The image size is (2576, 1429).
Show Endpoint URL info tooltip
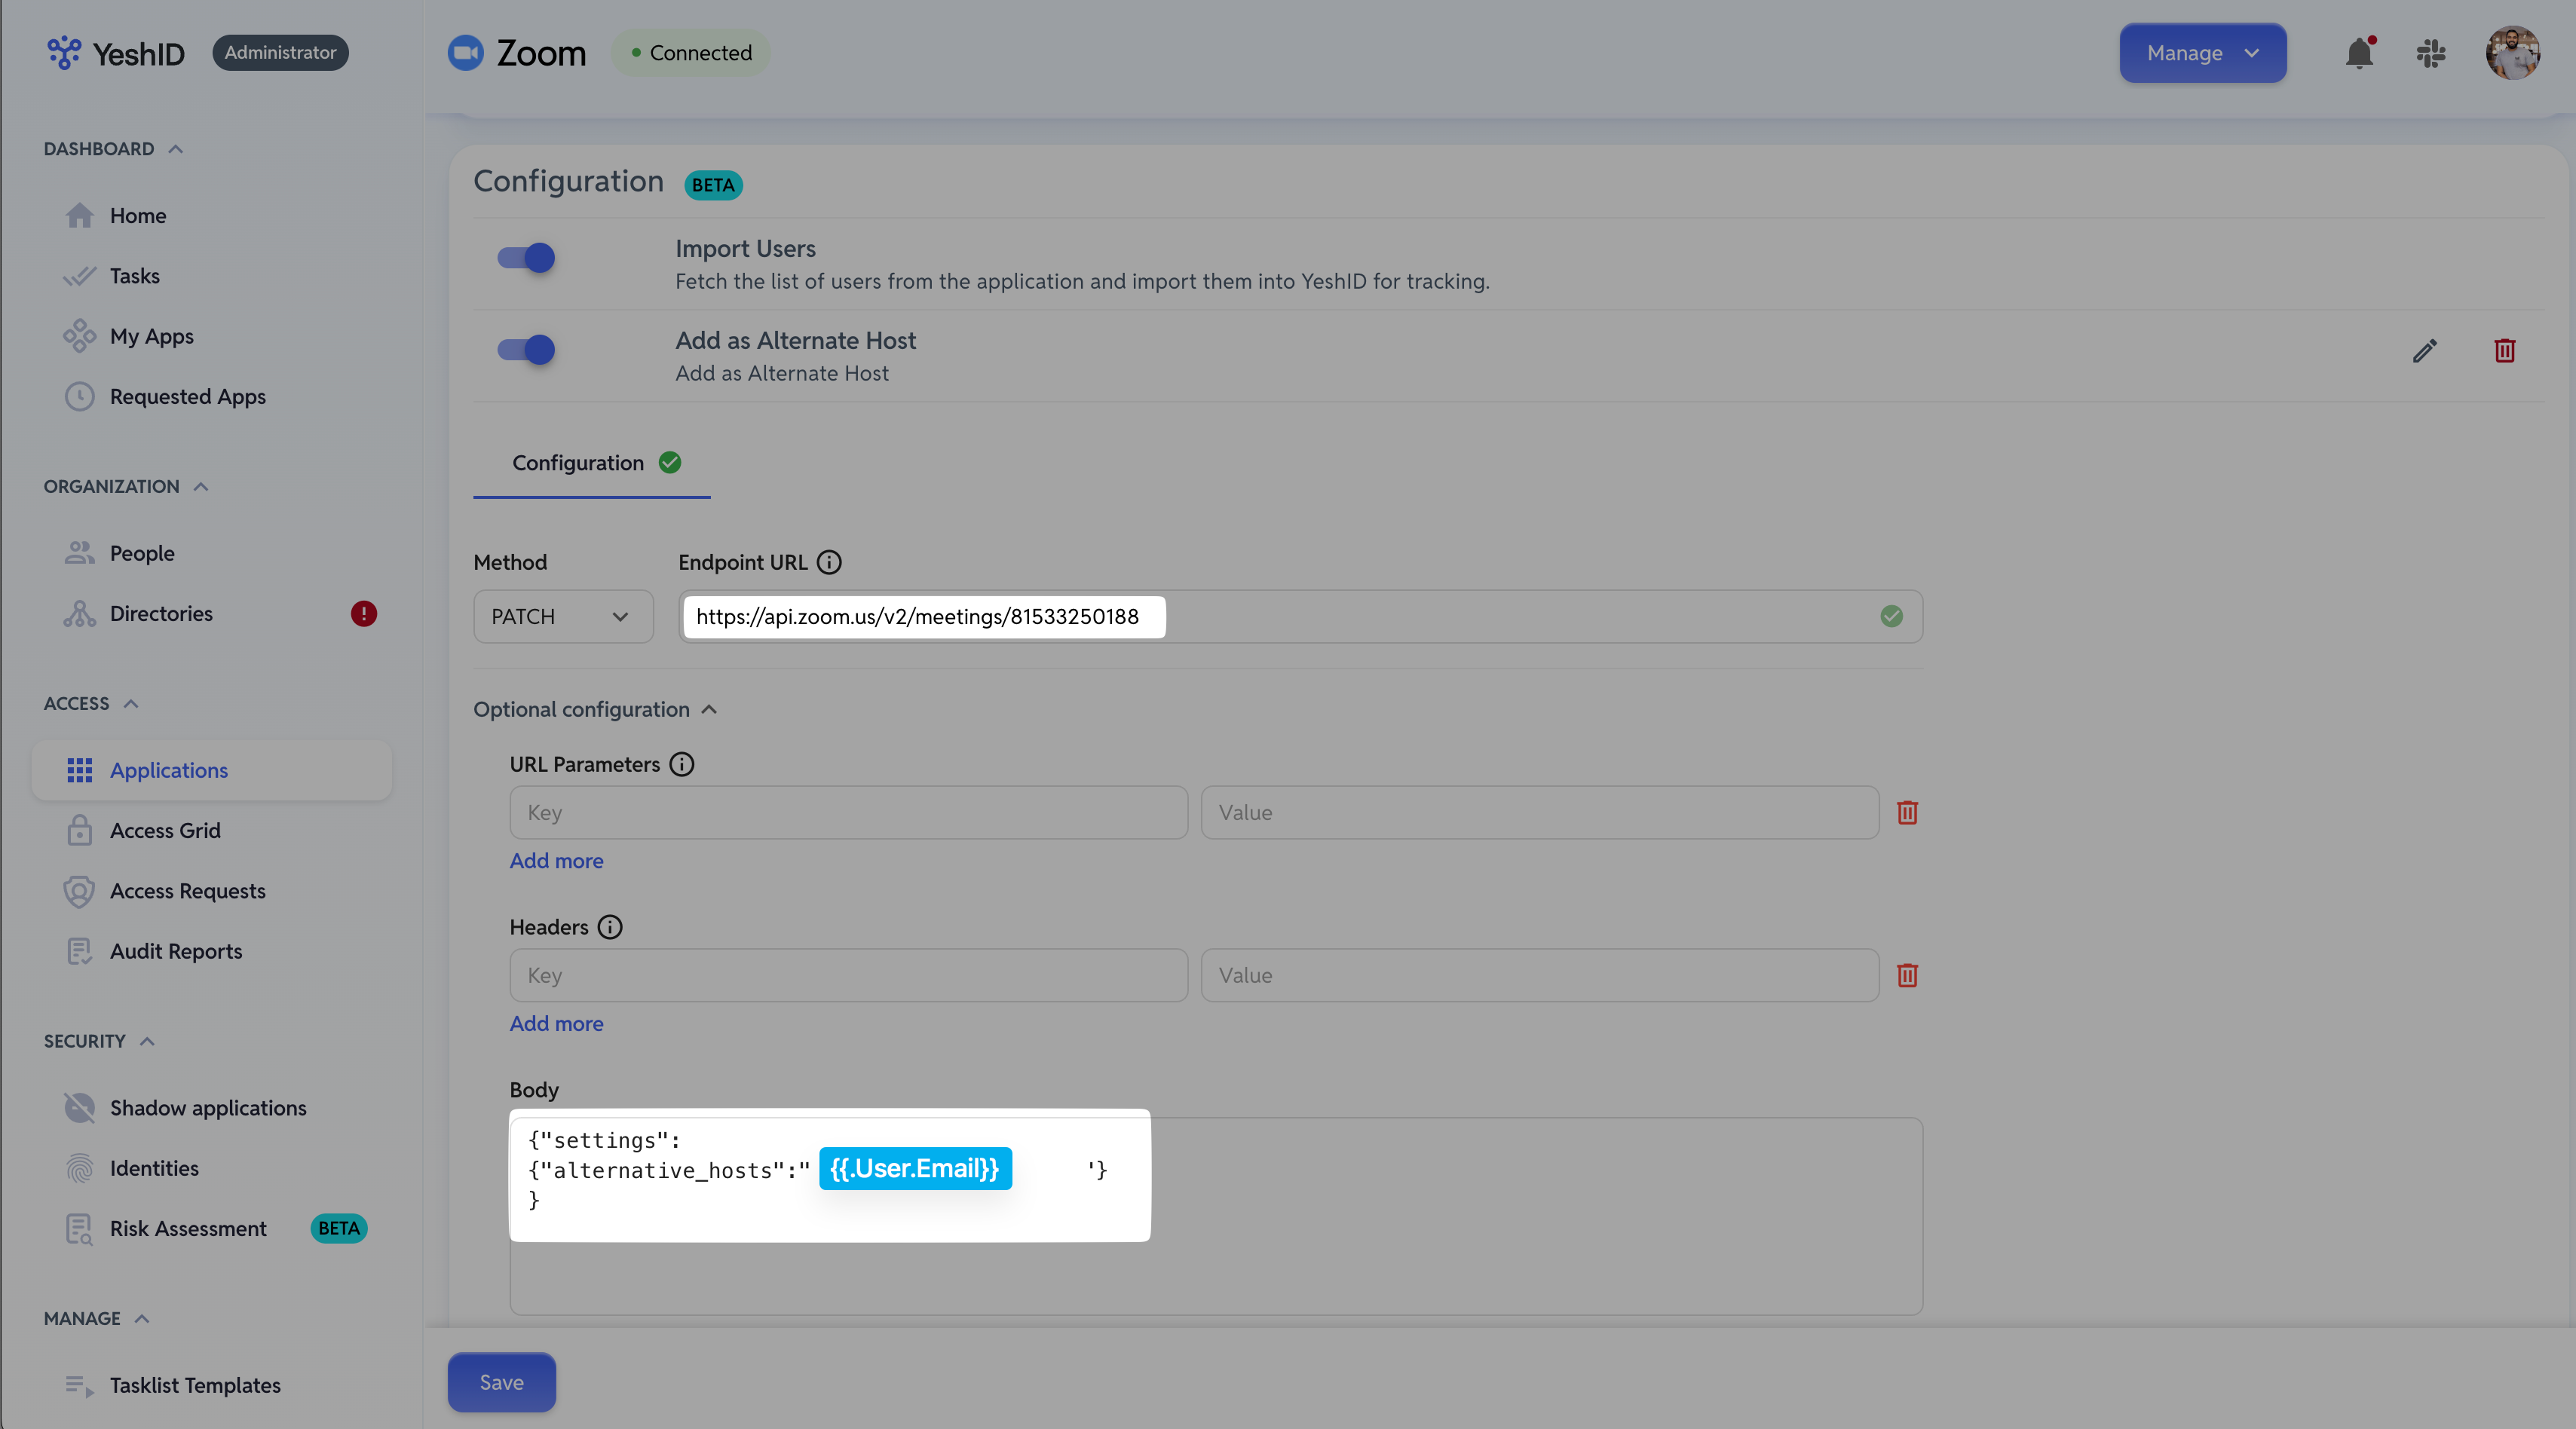point(829,562)
